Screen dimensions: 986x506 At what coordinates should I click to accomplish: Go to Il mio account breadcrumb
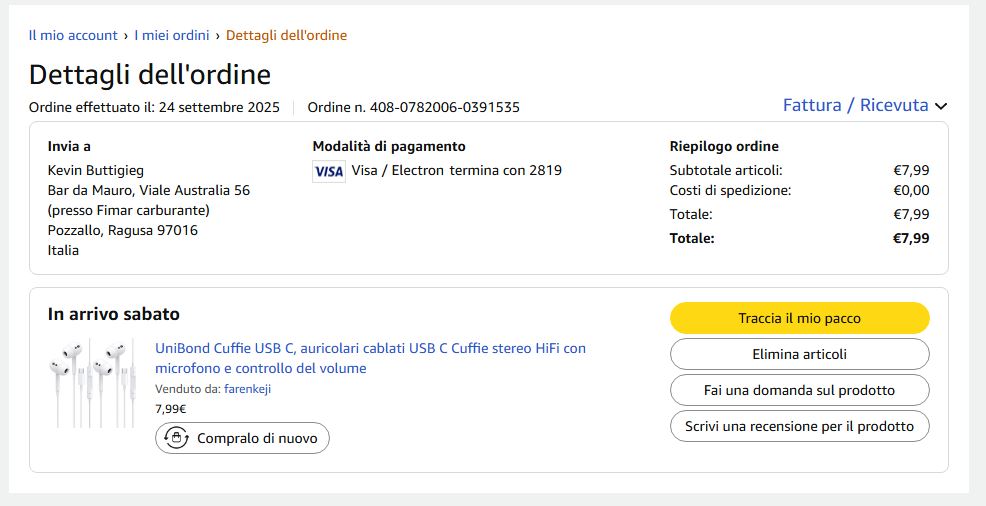(73, 35)
